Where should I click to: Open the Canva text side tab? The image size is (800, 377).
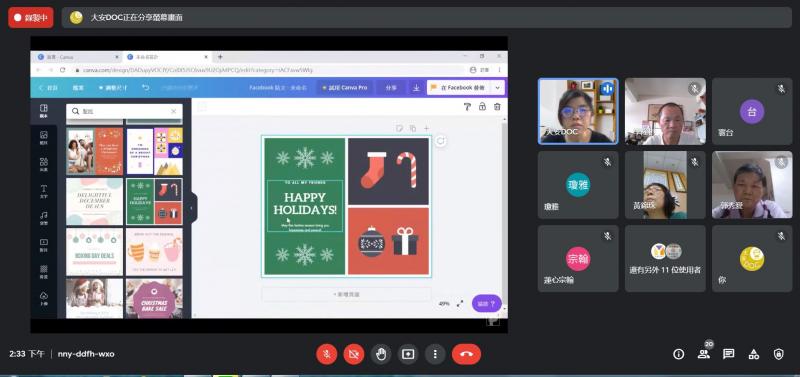[44, 191]
